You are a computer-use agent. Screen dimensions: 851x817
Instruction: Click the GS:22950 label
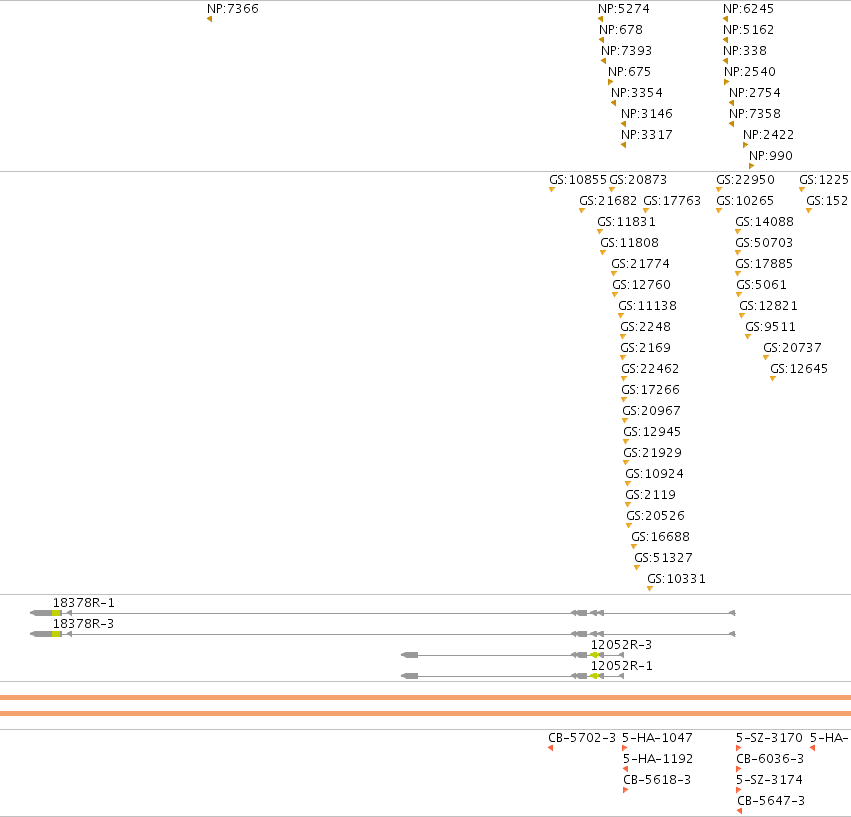coord(745,180)
